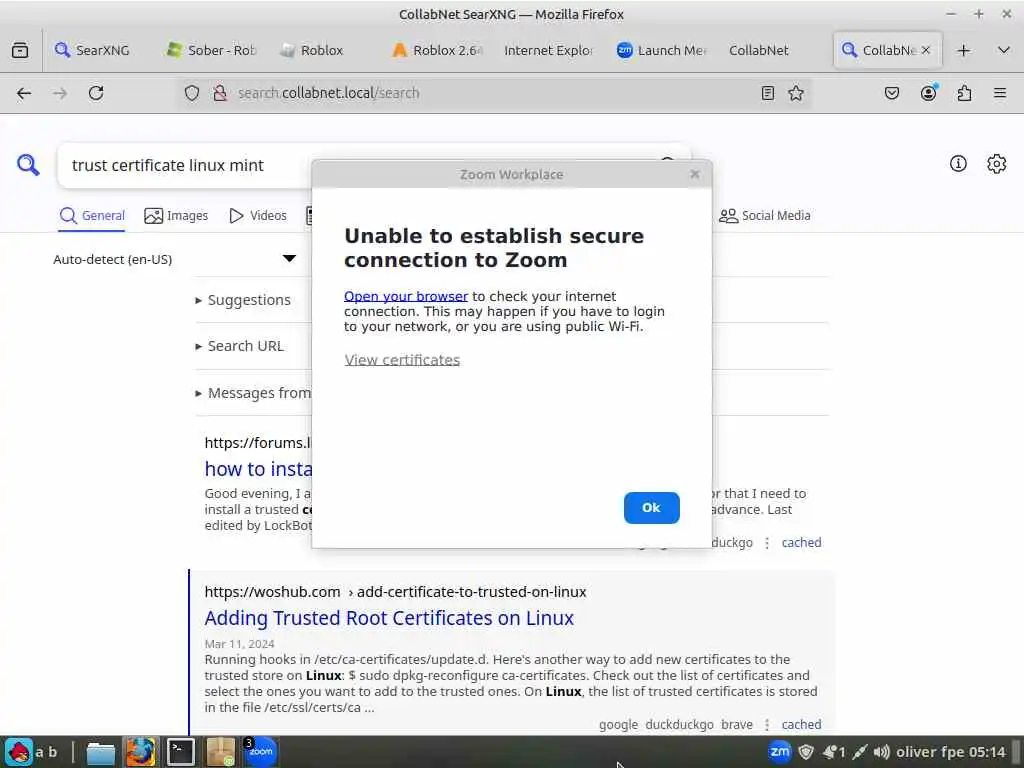This screenshot has width=1024, height=768.
Task: Go back to the previous page
Action: click(x=24, y=93)
